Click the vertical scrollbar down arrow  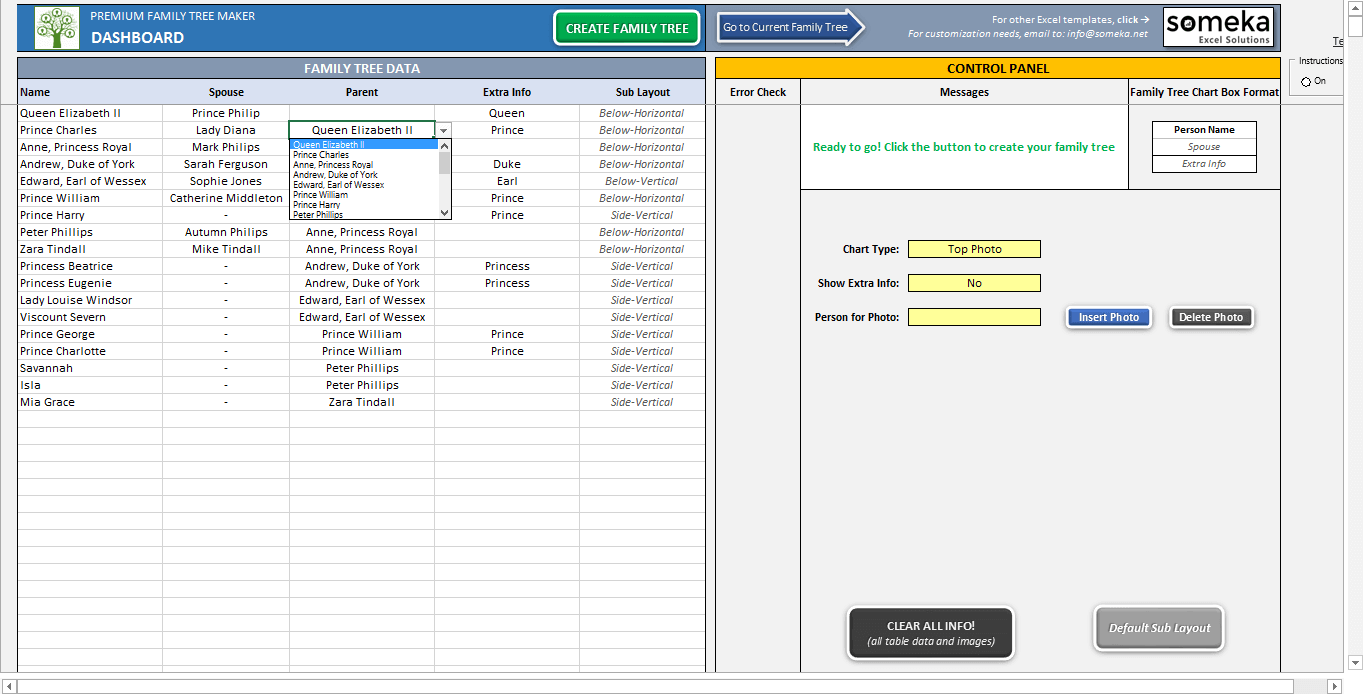[1356, 662]
